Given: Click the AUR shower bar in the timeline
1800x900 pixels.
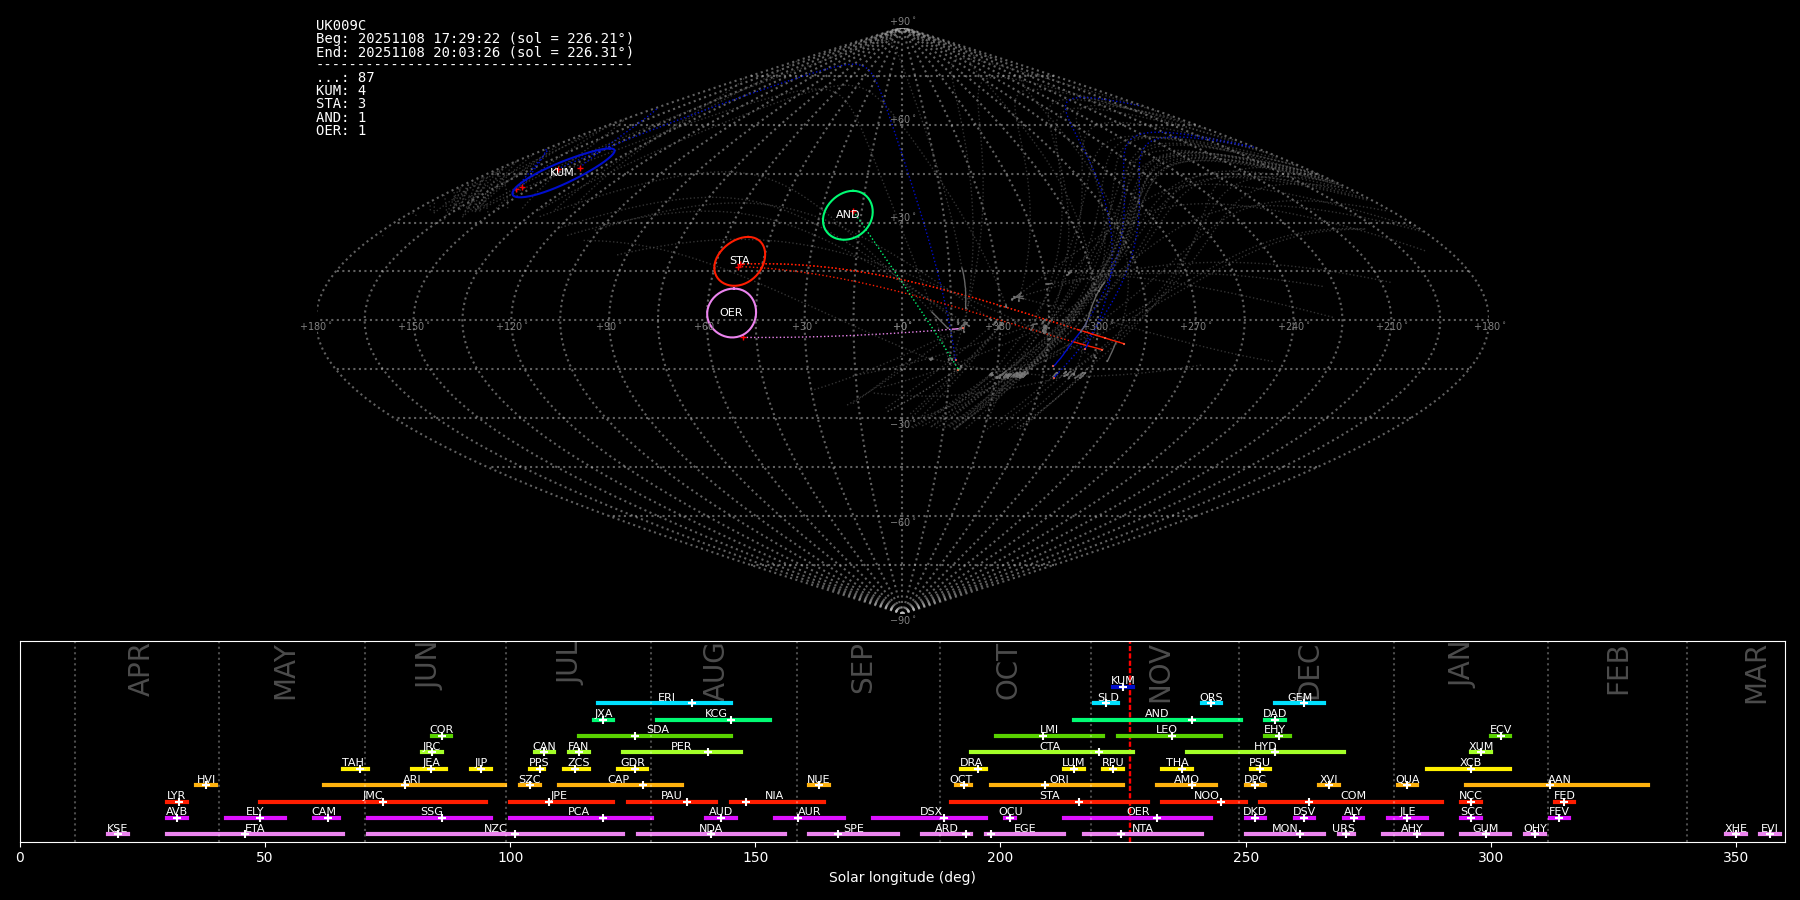Looking at the screenshot, I should pyautogui.click(x=809, y=818).
